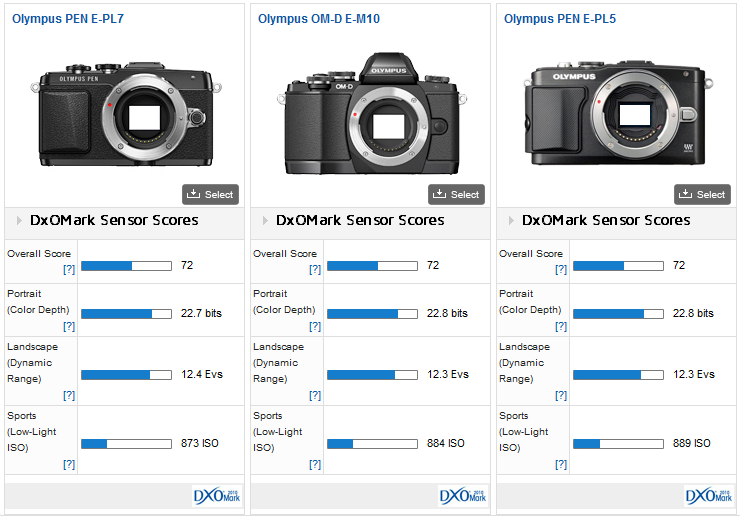The width and height of the screenshot is (740, 519).
Task: Click the E-PL7 Overall Score bar
Action: tap(126, 266)
